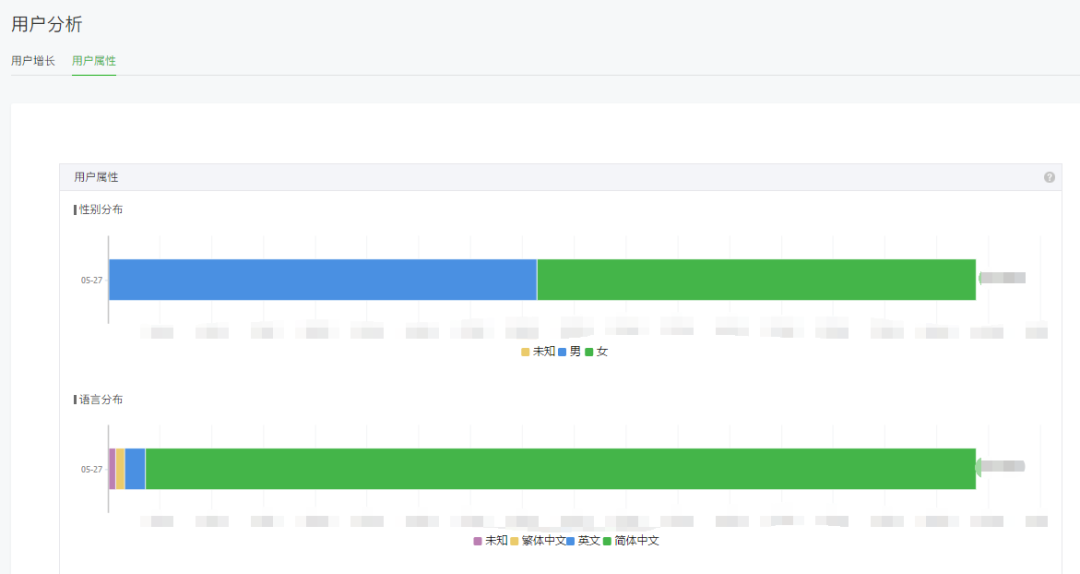Click the help question mark icon
The height and width of the screenshot is (574, 1080).
pos(1049,177)
